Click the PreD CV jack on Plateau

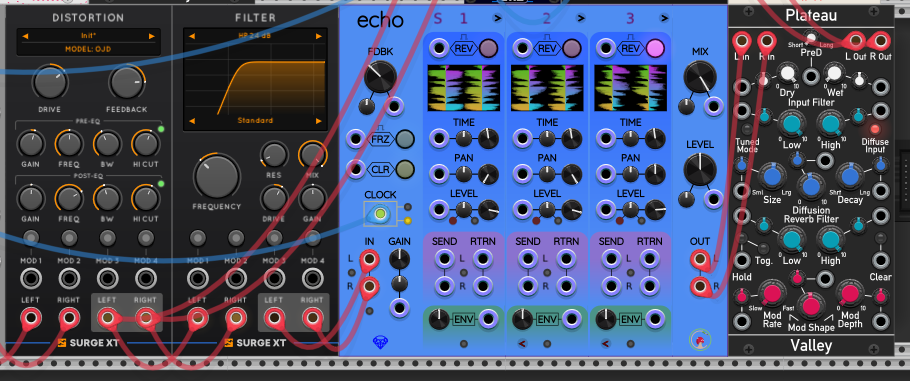tap(811, 76)
